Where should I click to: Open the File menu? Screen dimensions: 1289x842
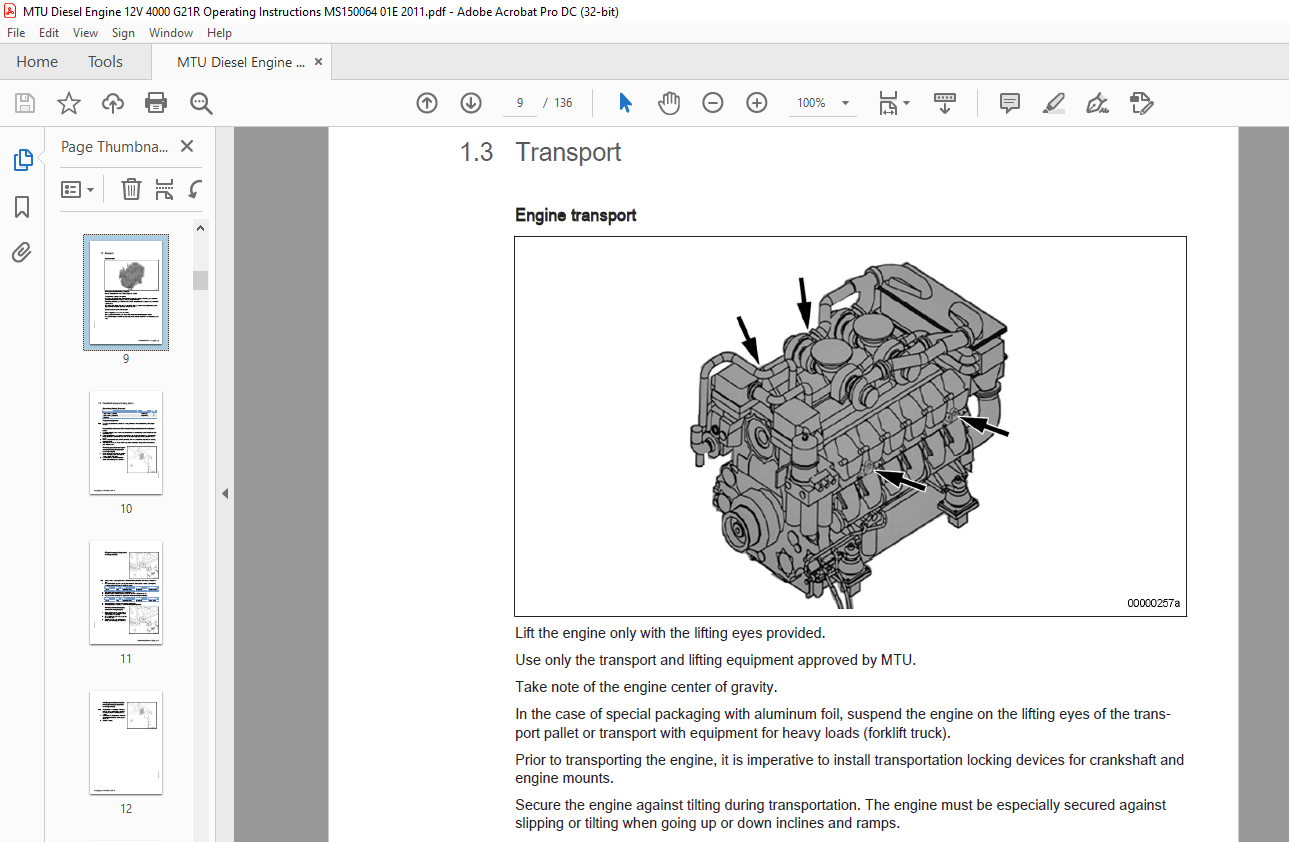(16, 33)
